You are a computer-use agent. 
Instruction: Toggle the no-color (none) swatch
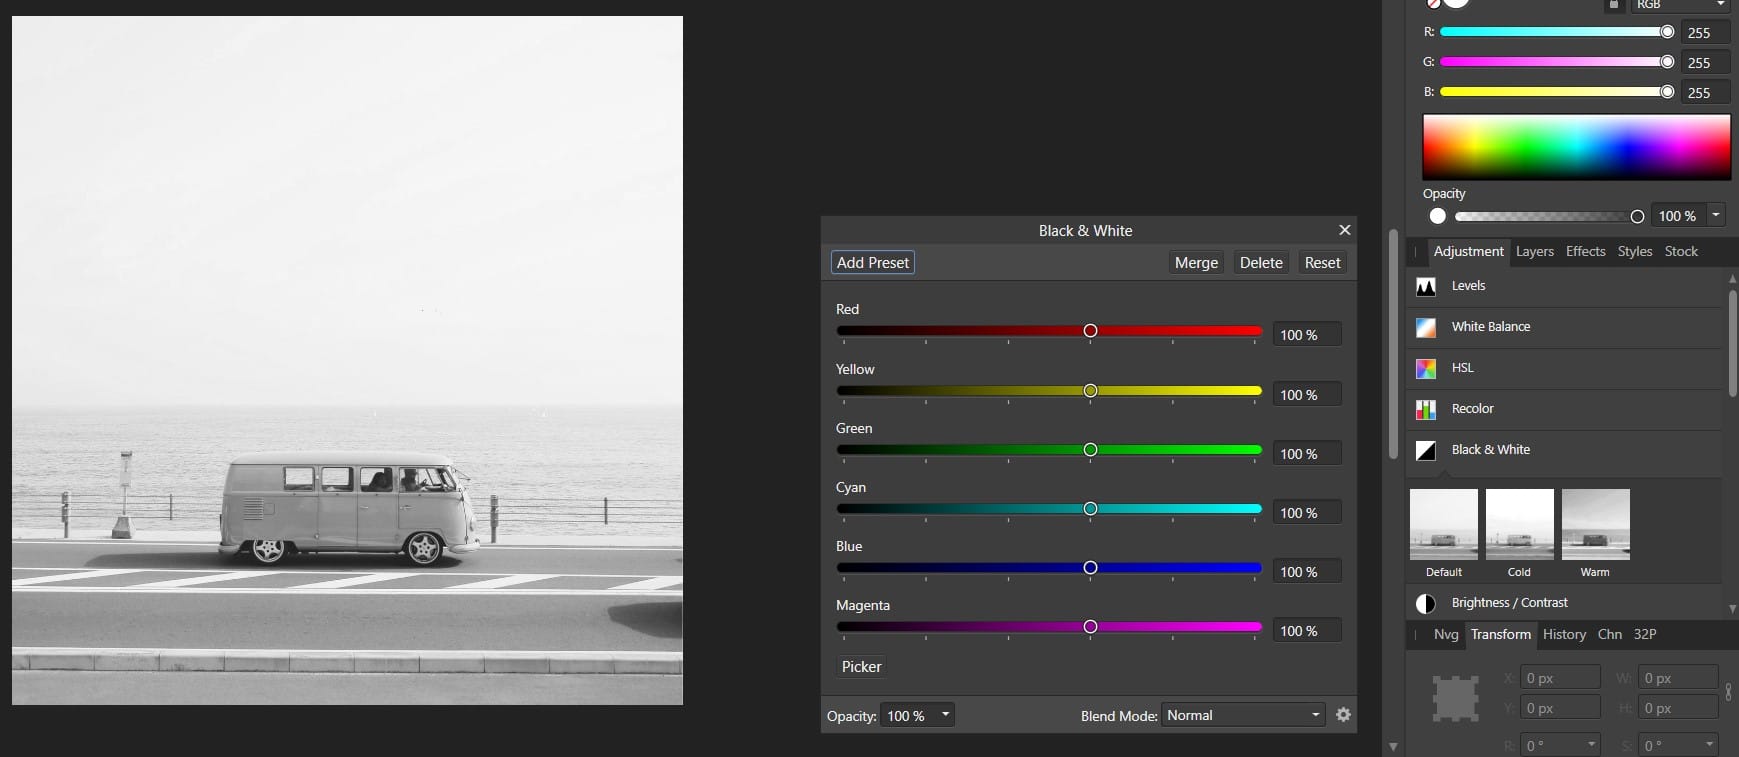point(1432,3)
